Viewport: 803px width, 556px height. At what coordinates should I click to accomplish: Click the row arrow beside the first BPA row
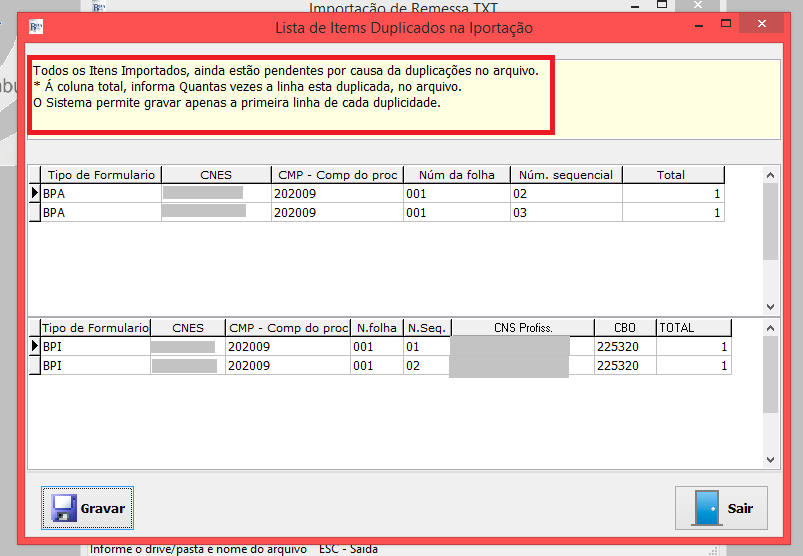click(34, 193)
